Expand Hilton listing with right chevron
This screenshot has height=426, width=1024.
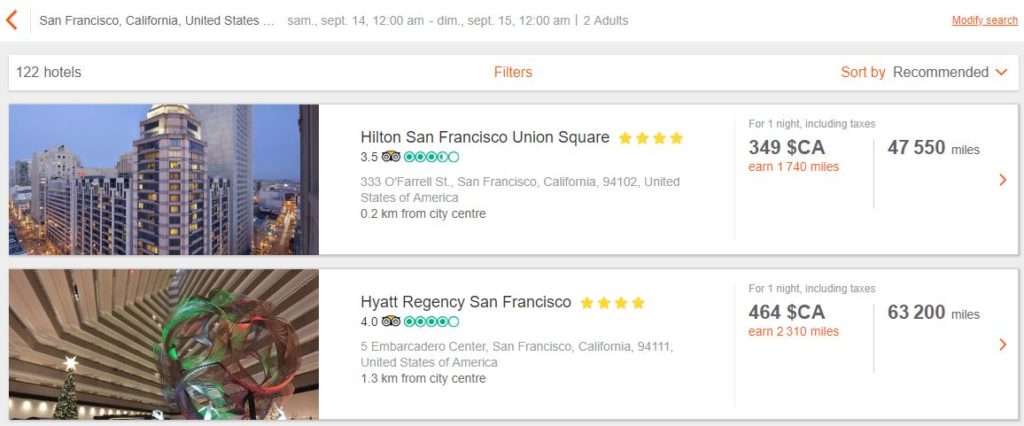1003,180
